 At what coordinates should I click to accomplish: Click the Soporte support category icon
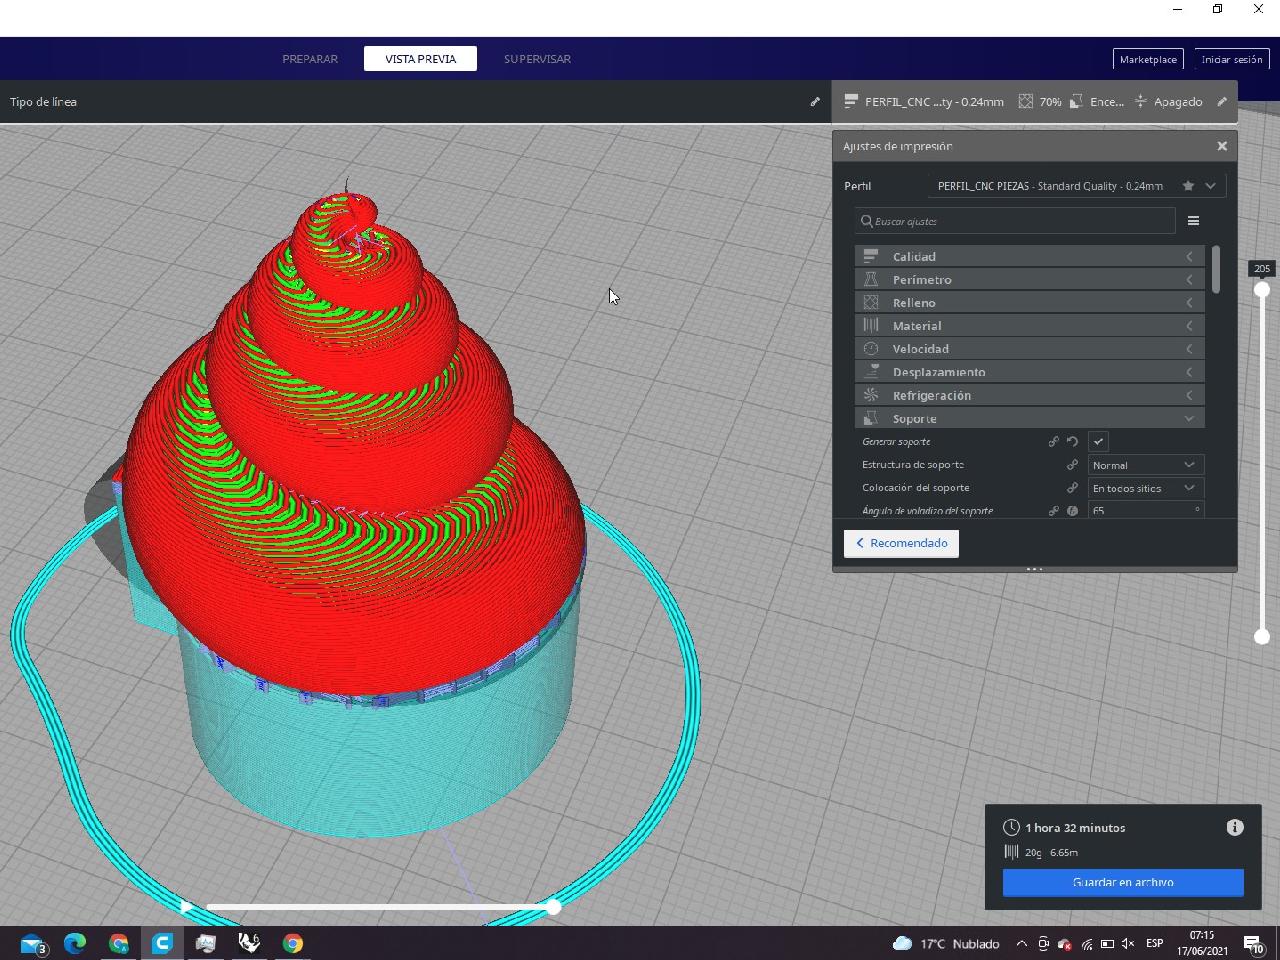[871, 418]
